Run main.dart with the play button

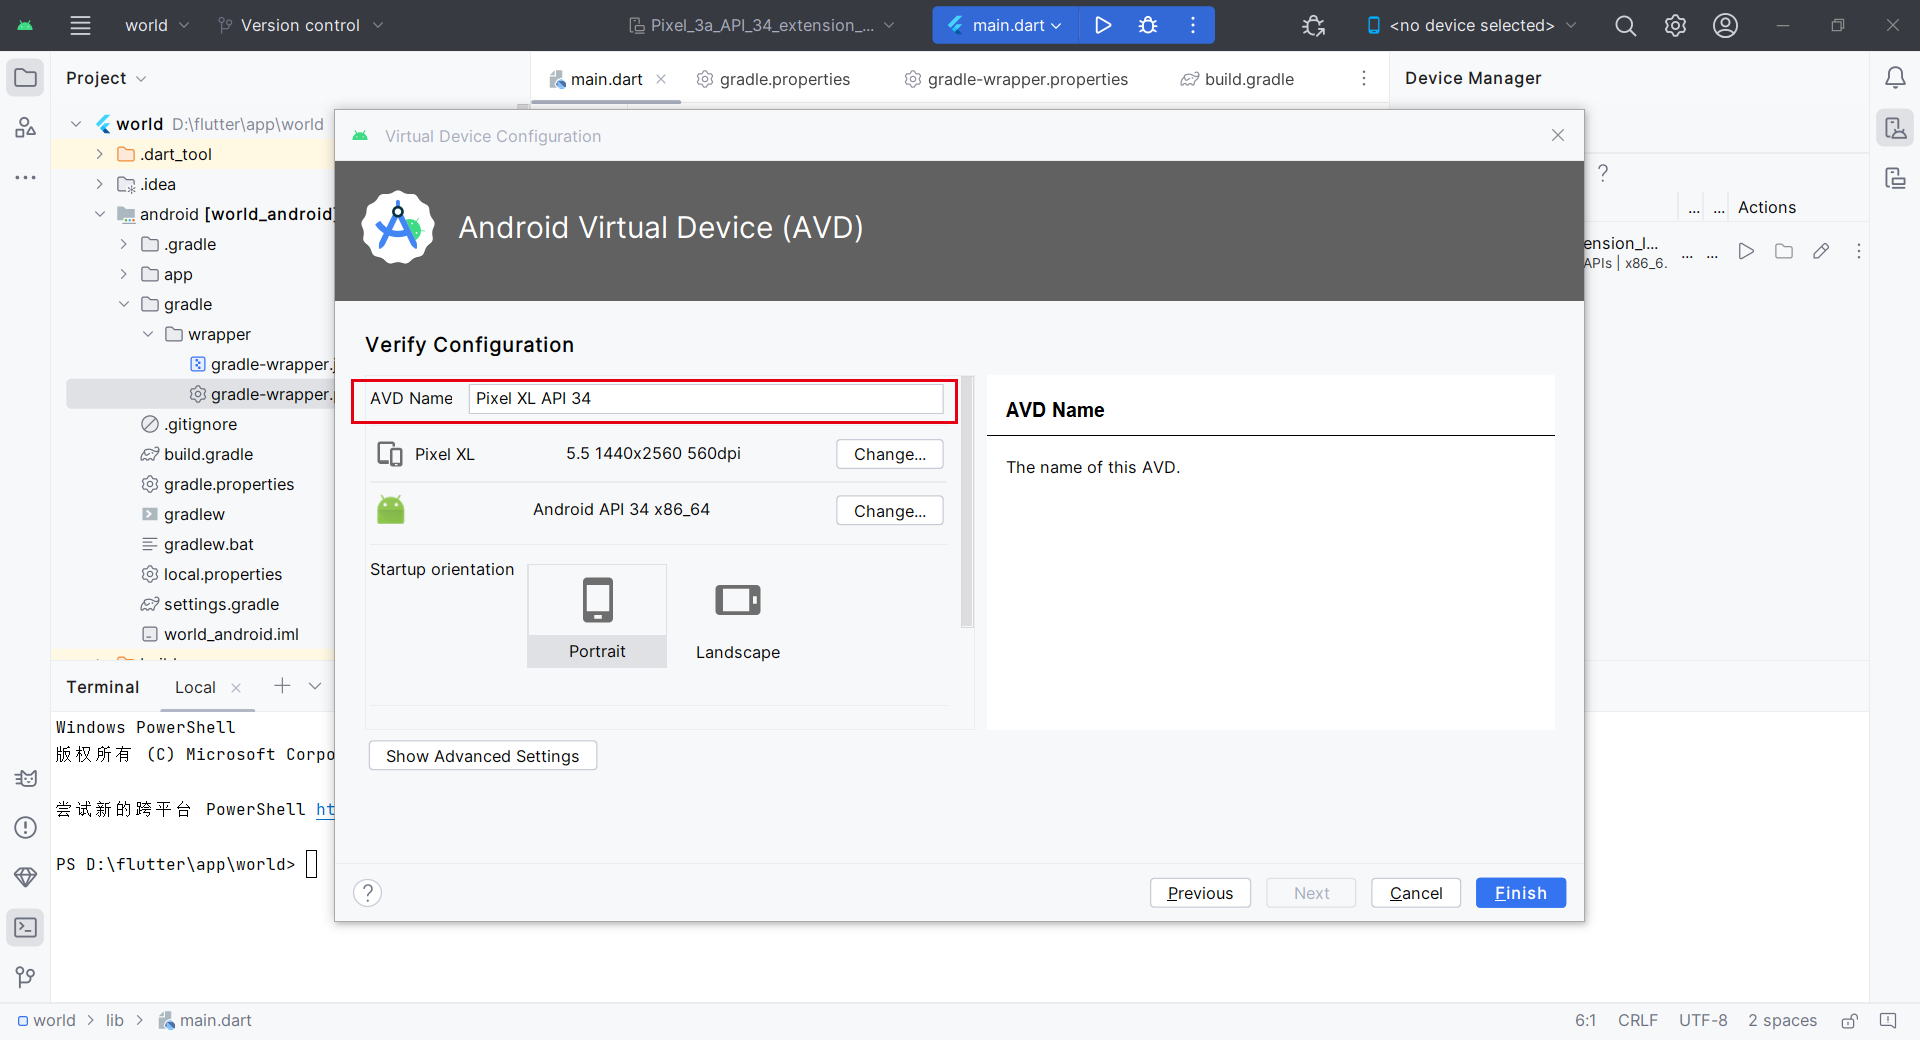coord(1103,25)
